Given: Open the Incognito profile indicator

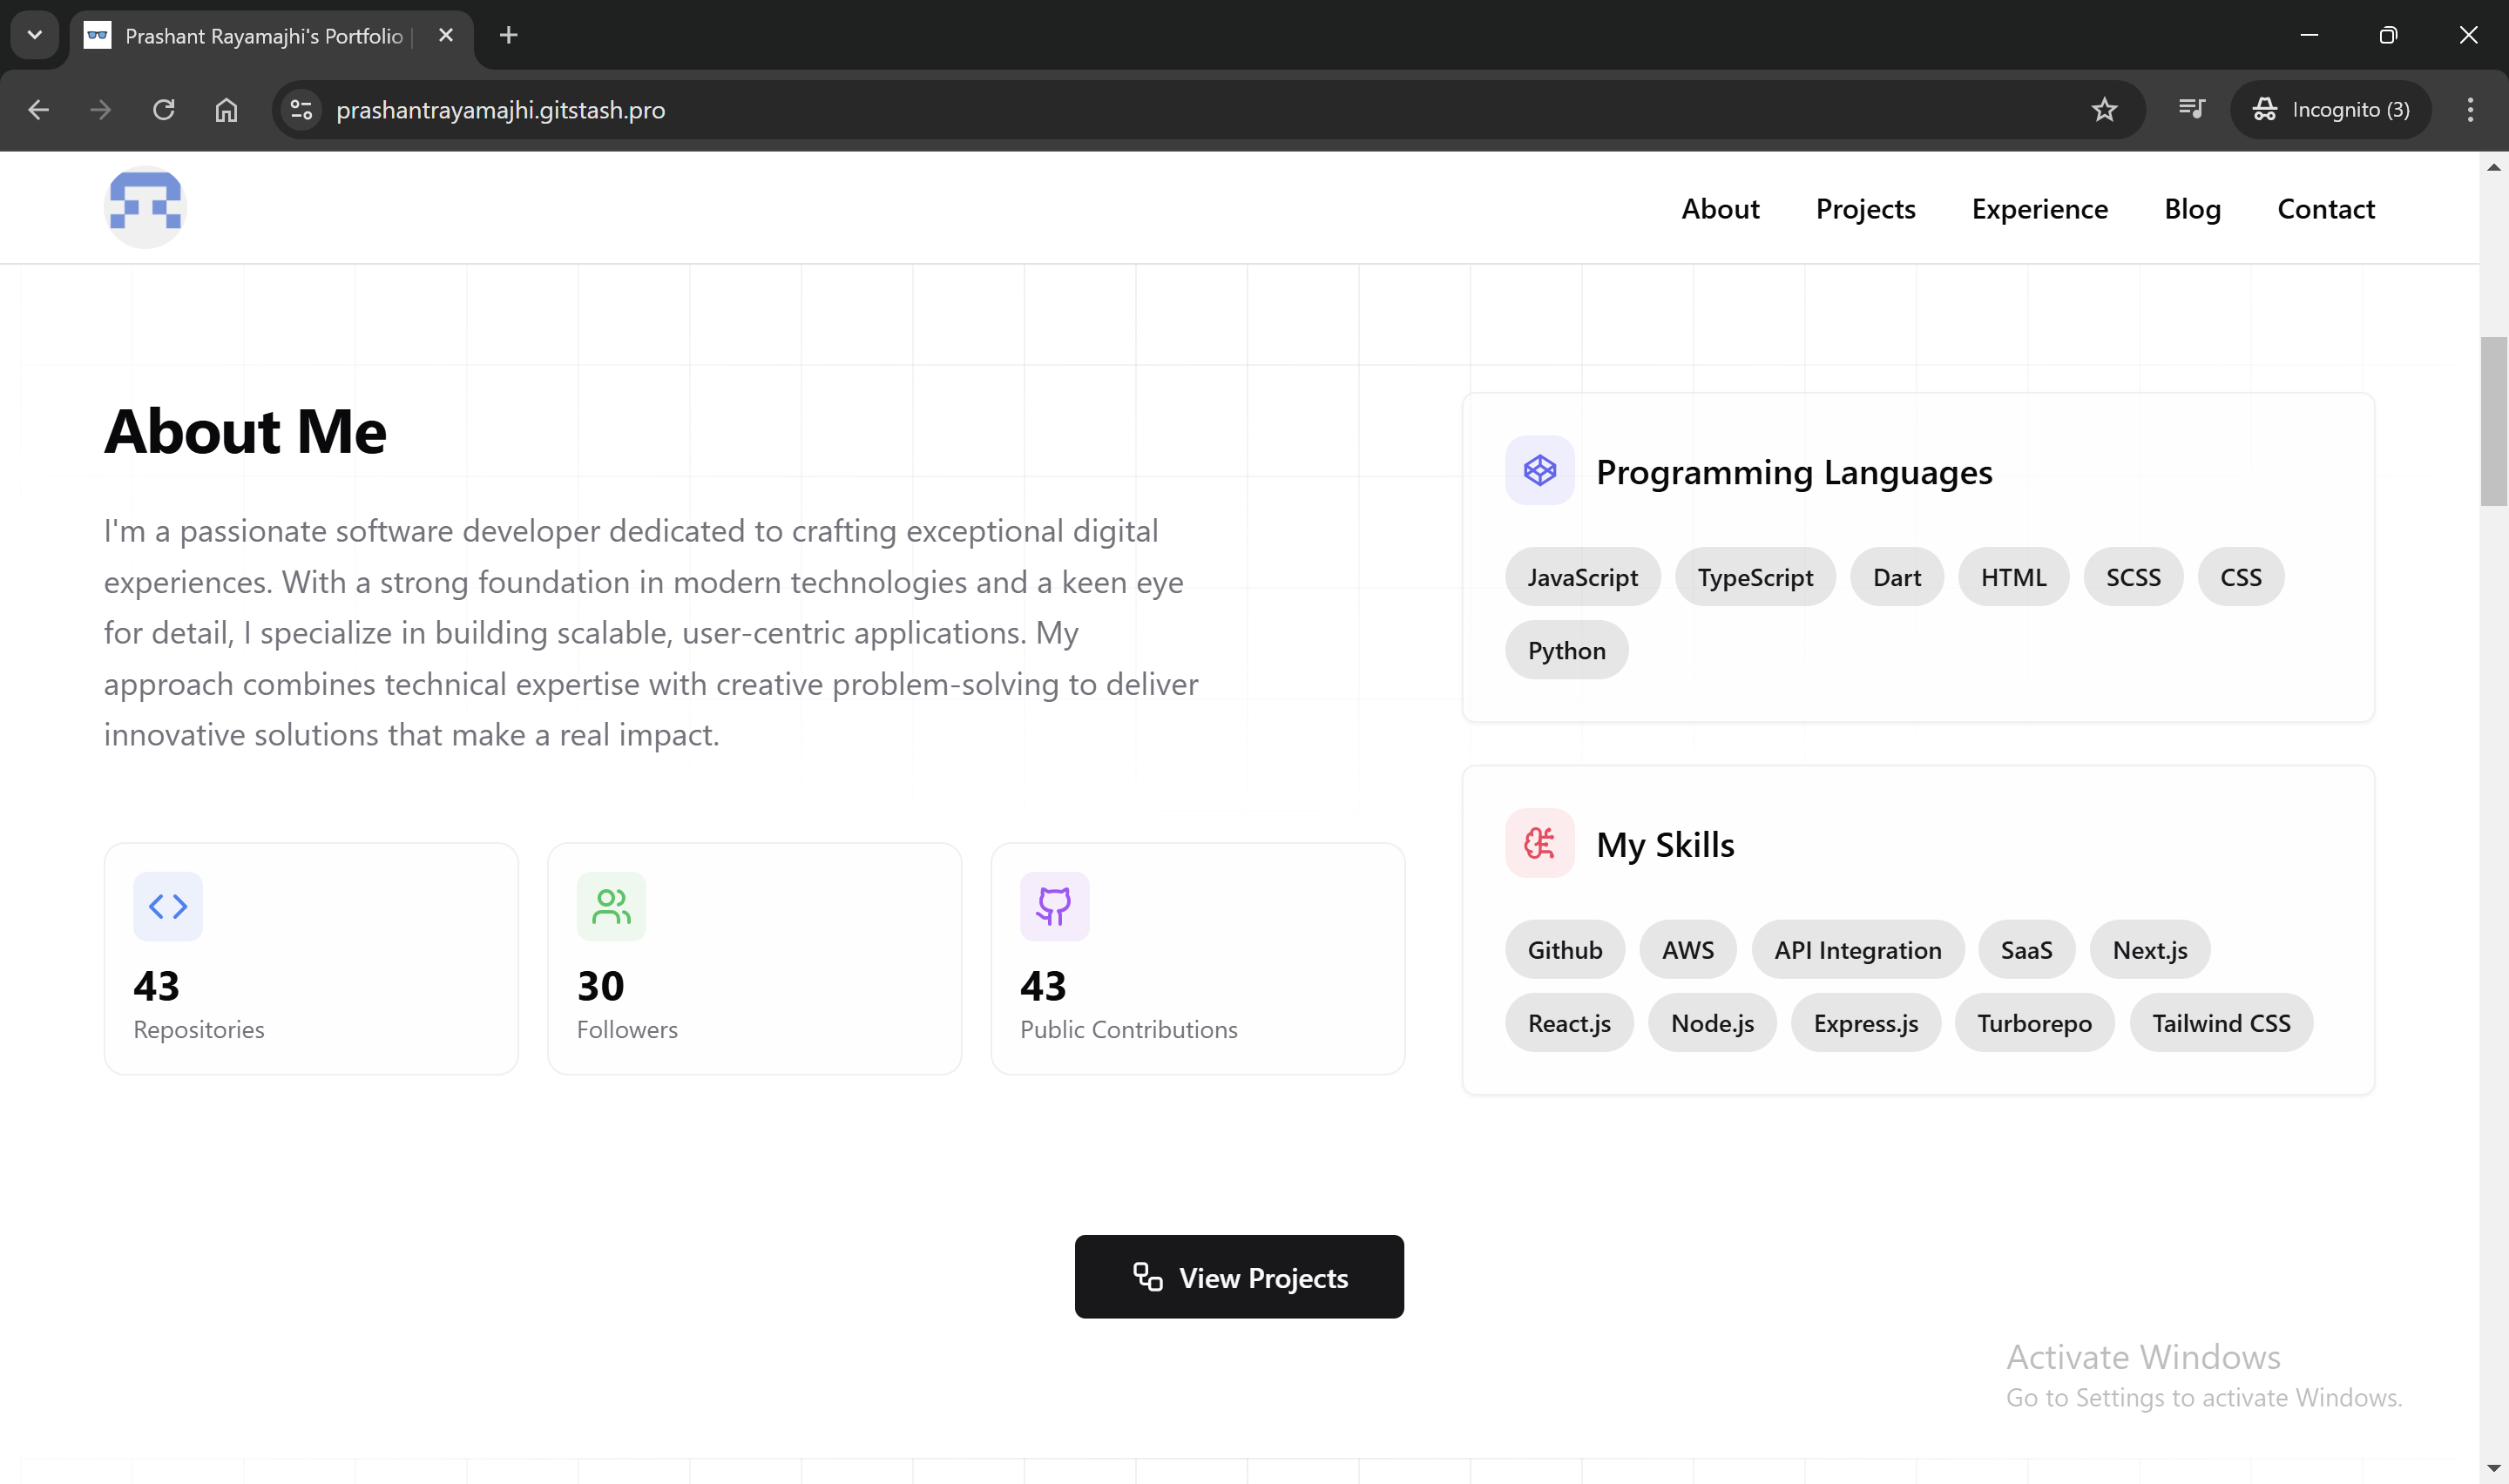Looking at the screenshot, I should [2330, 110].
